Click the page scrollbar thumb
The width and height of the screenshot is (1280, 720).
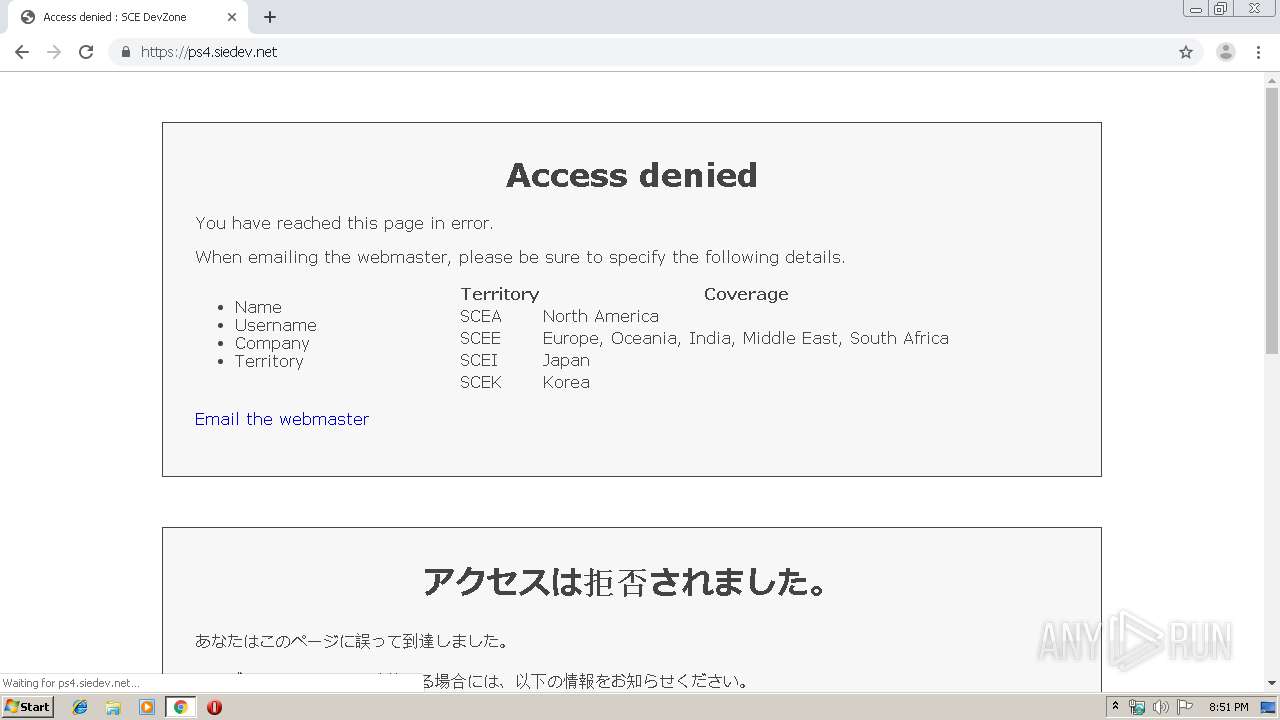[1272, 220]
